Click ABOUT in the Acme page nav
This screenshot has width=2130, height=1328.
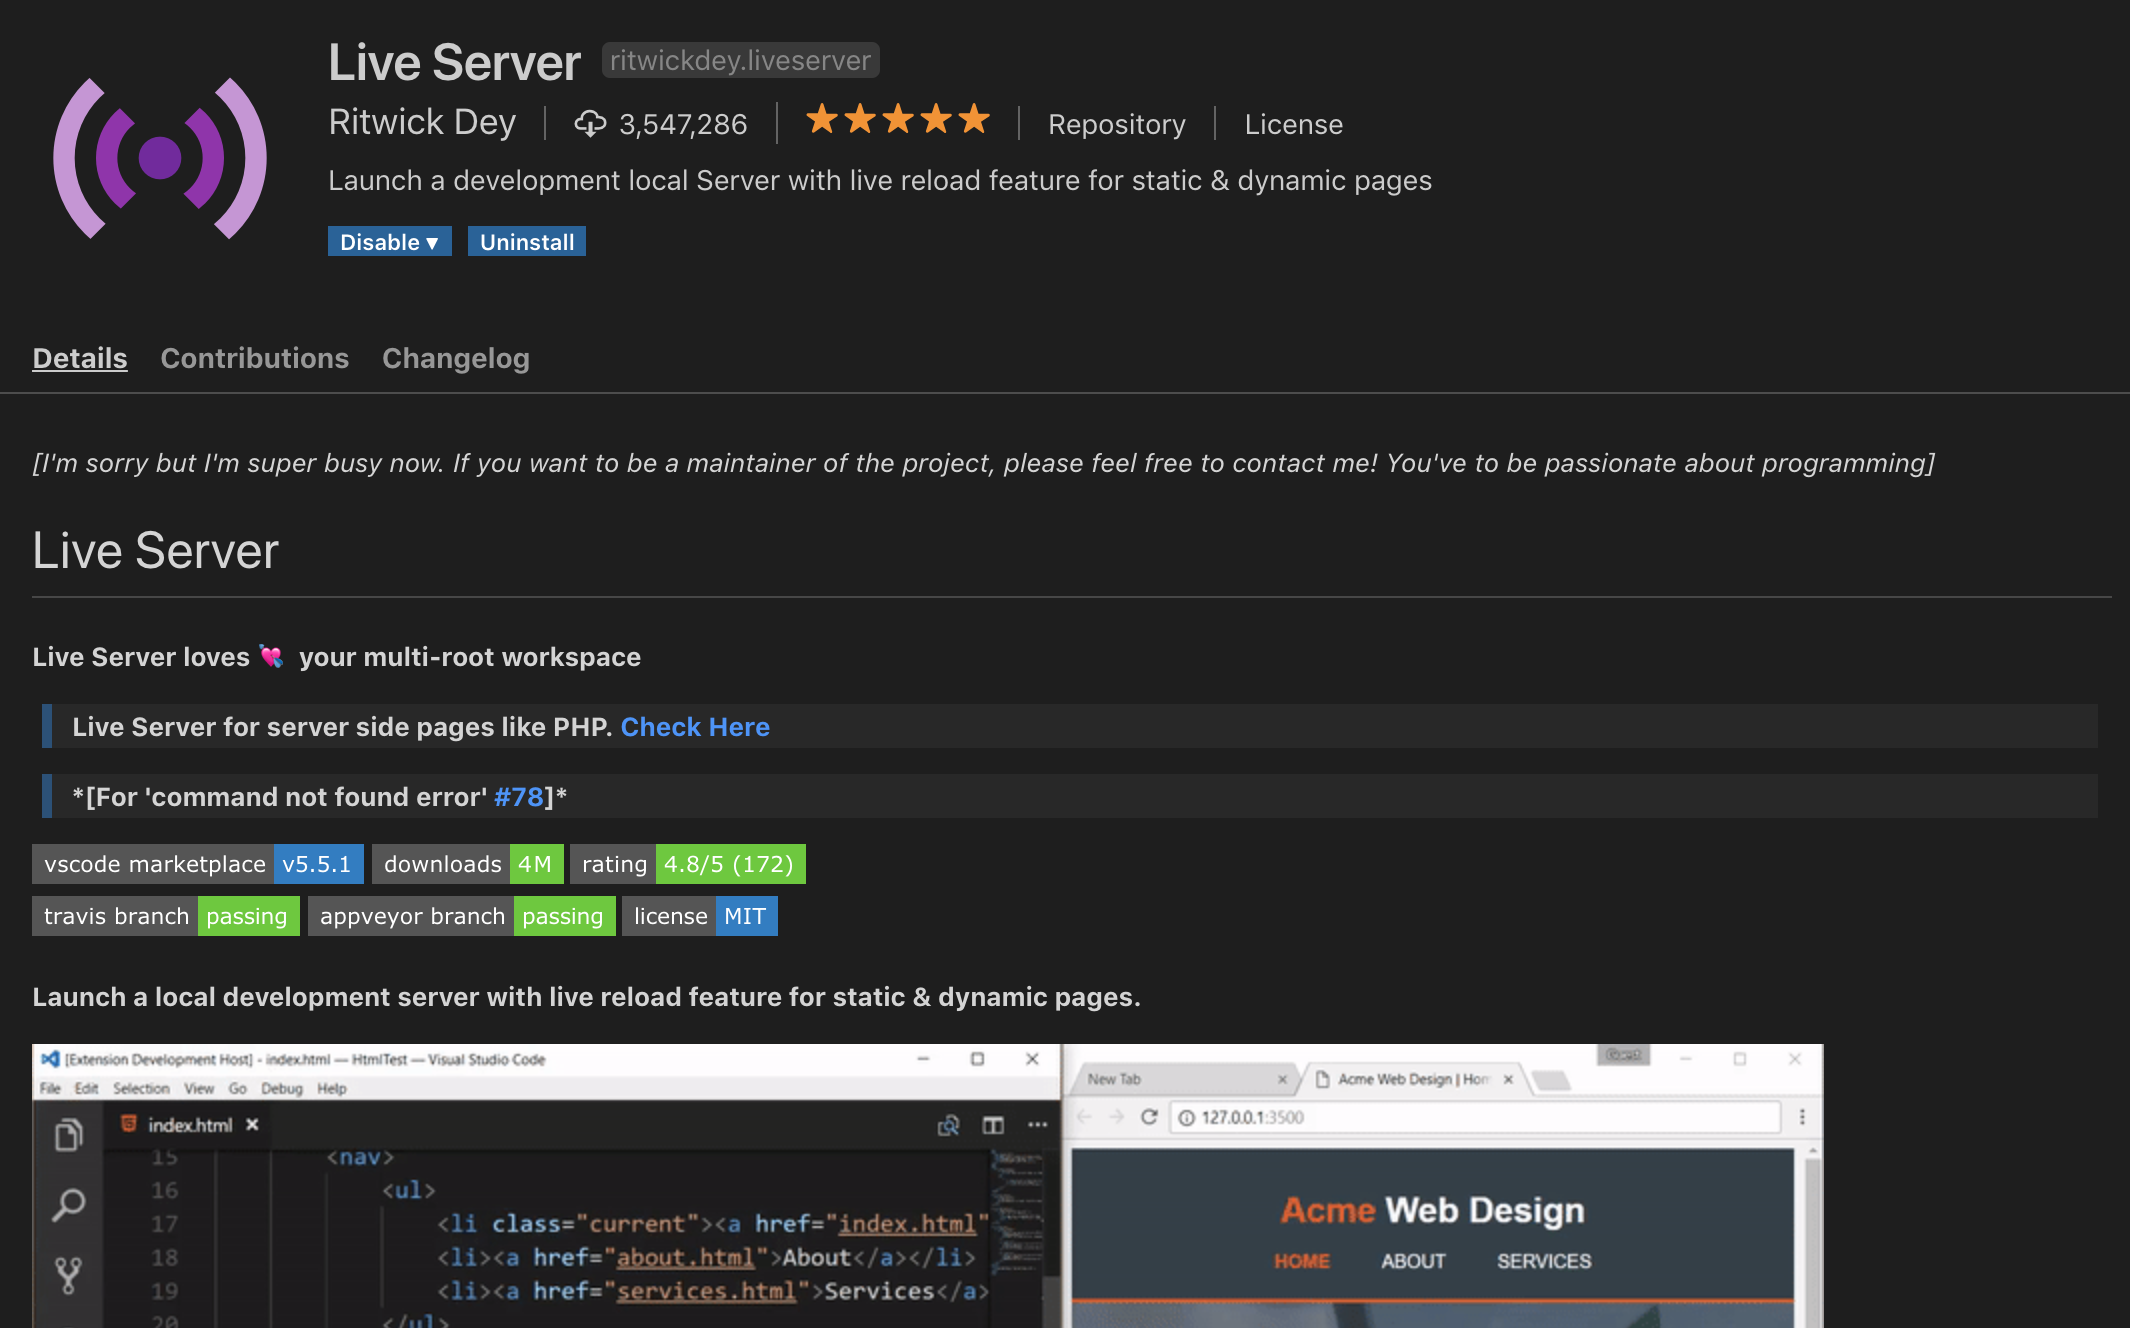(x=1413, y=1261)
